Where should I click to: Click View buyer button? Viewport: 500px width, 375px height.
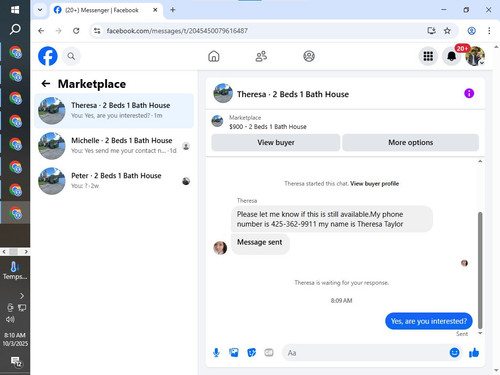(276, 143)
